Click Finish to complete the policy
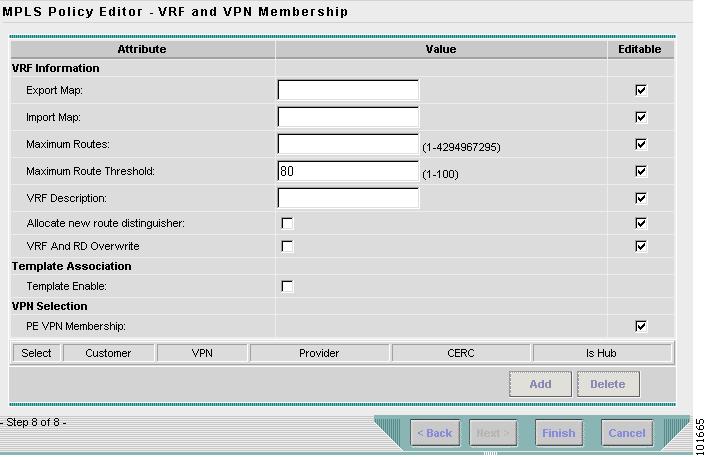The image size is (706, 457). pos(559,433)
